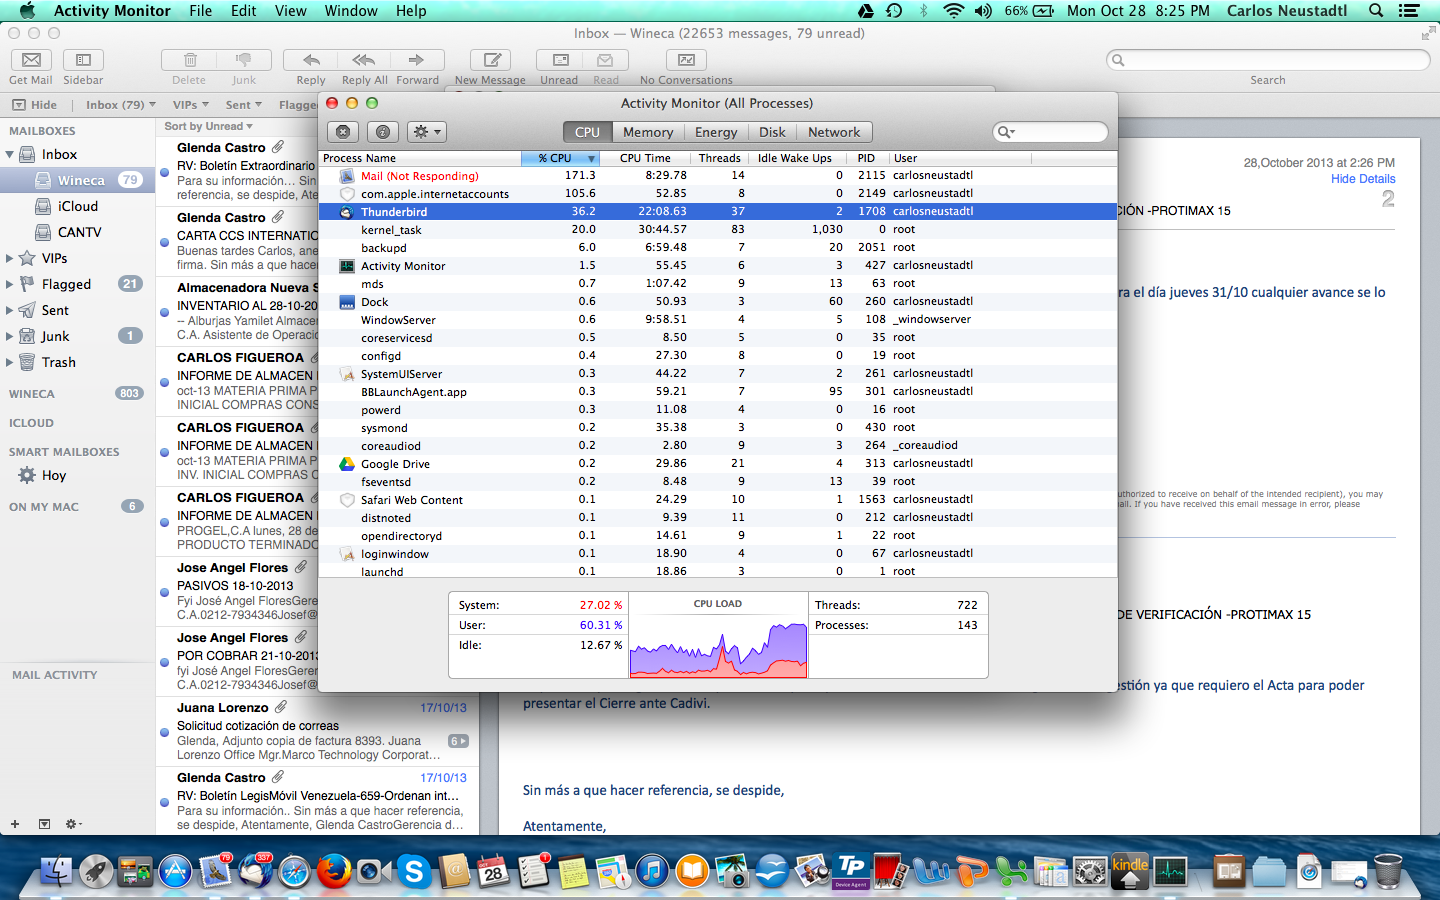Viewport: 1440px width, 900px height.
Task: Open the Inbox (79) favorites dropdown
Action: (120, 105)
